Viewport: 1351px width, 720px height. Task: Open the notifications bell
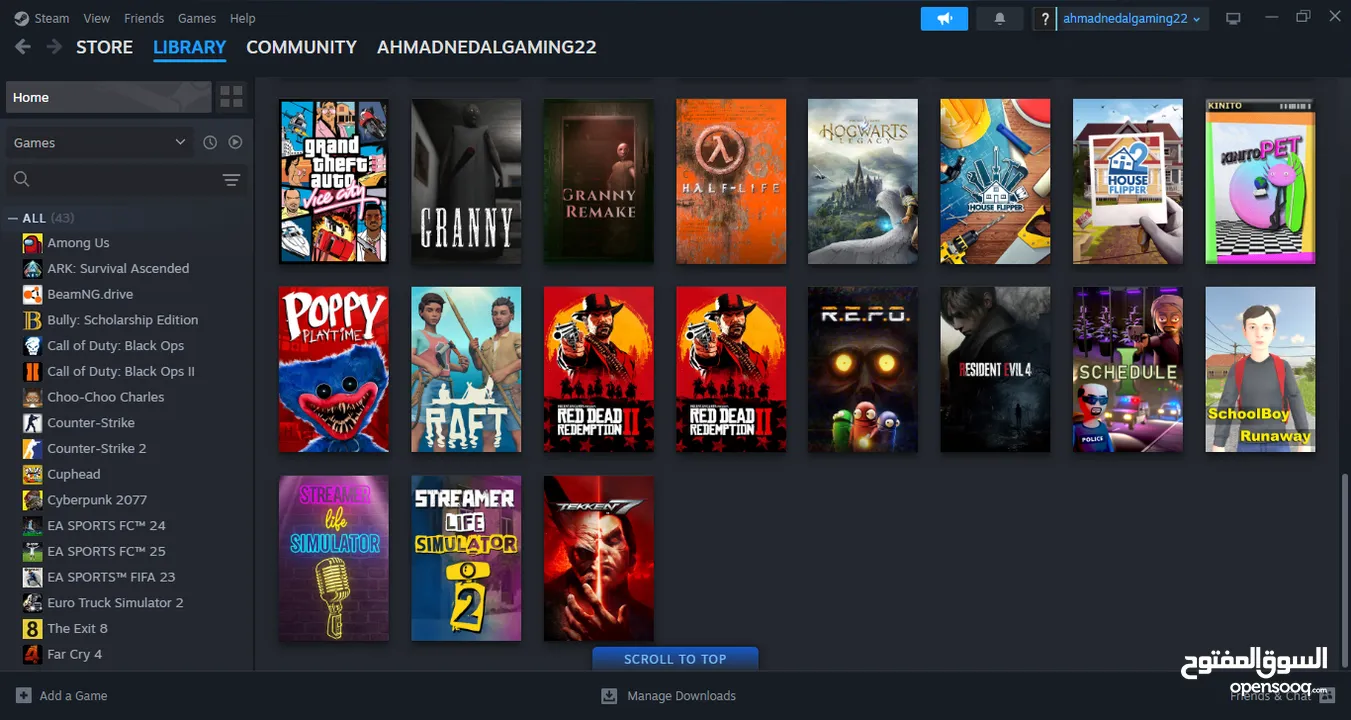click(998, 19)
